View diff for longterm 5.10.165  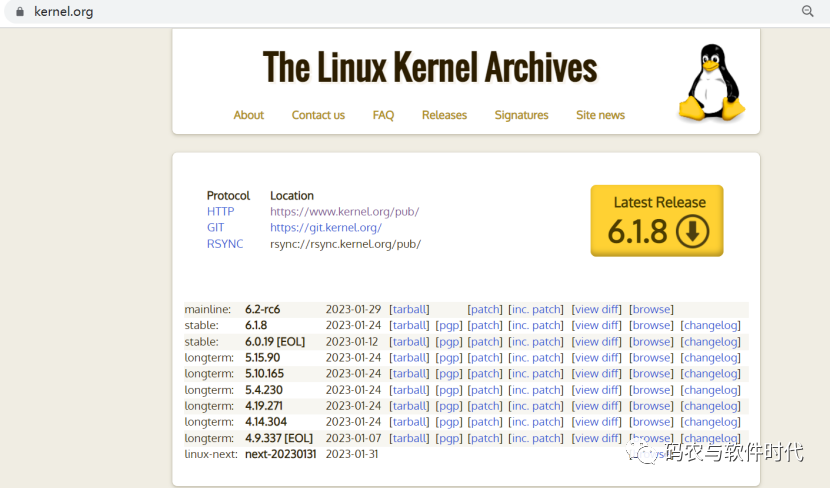pos(596,373)
